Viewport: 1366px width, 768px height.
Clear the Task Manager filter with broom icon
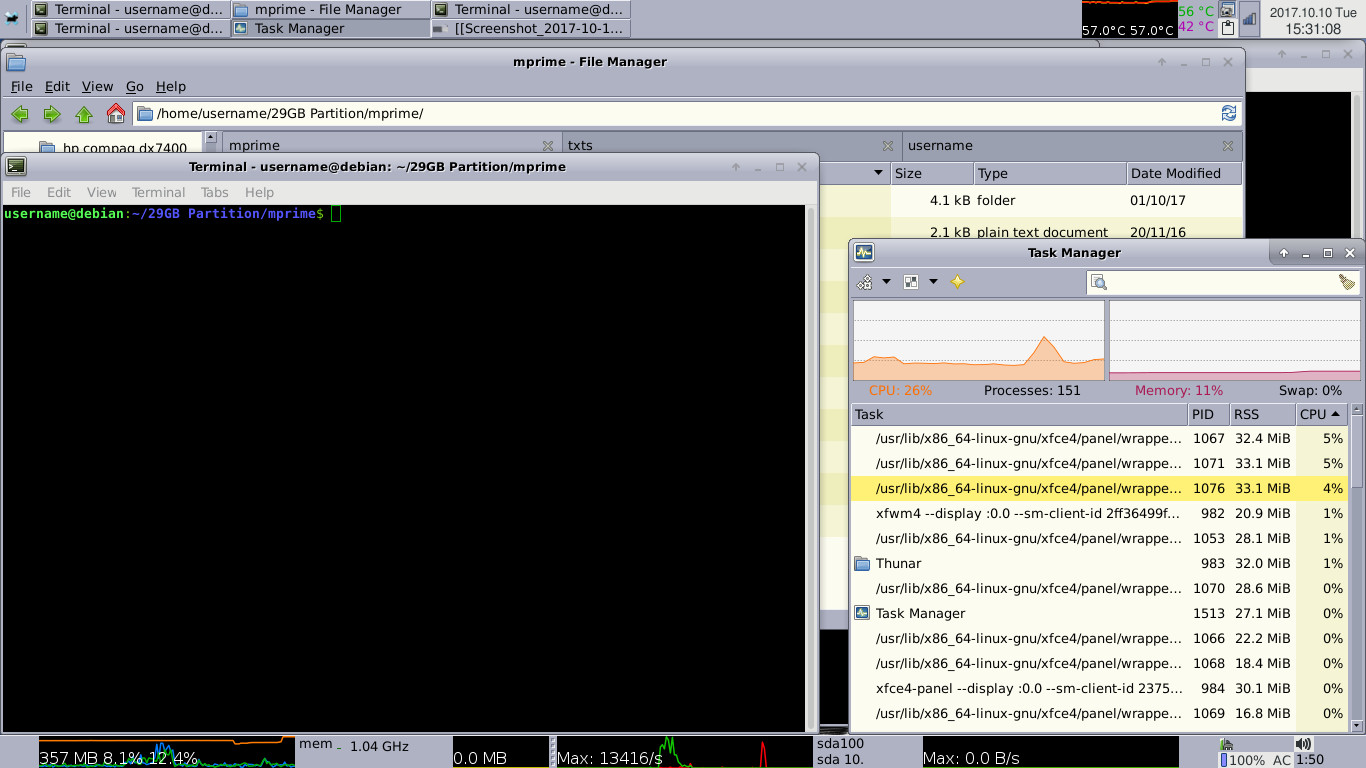click(1347, 283)
